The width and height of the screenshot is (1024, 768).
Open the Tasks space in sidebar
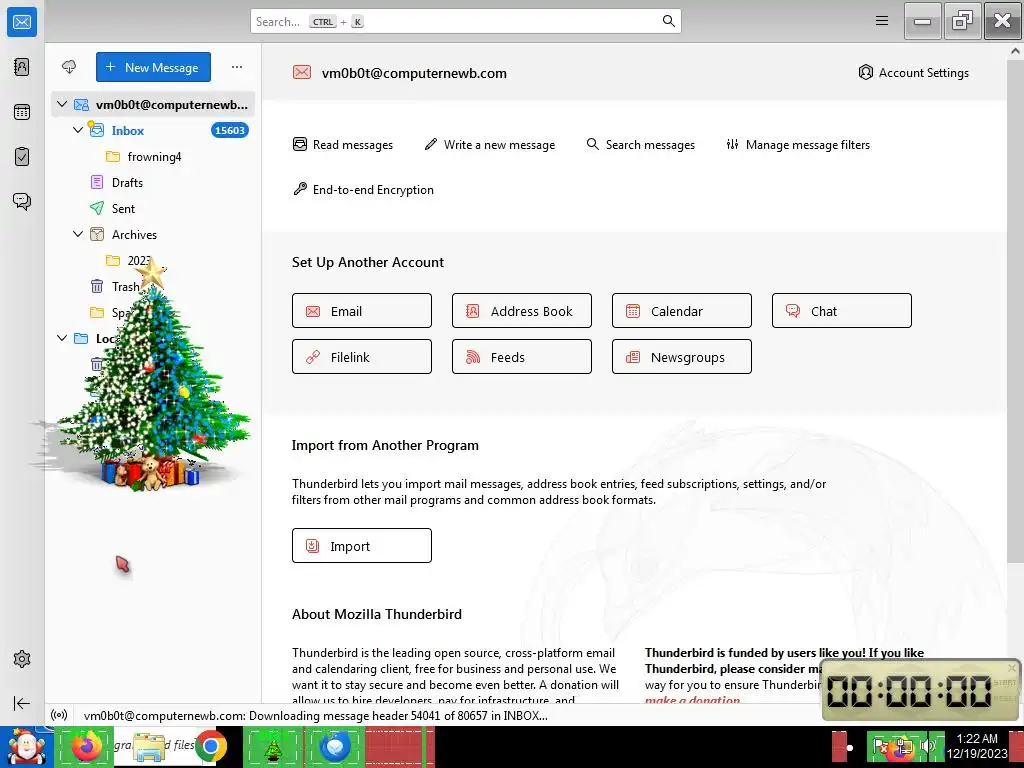(22, 157)
